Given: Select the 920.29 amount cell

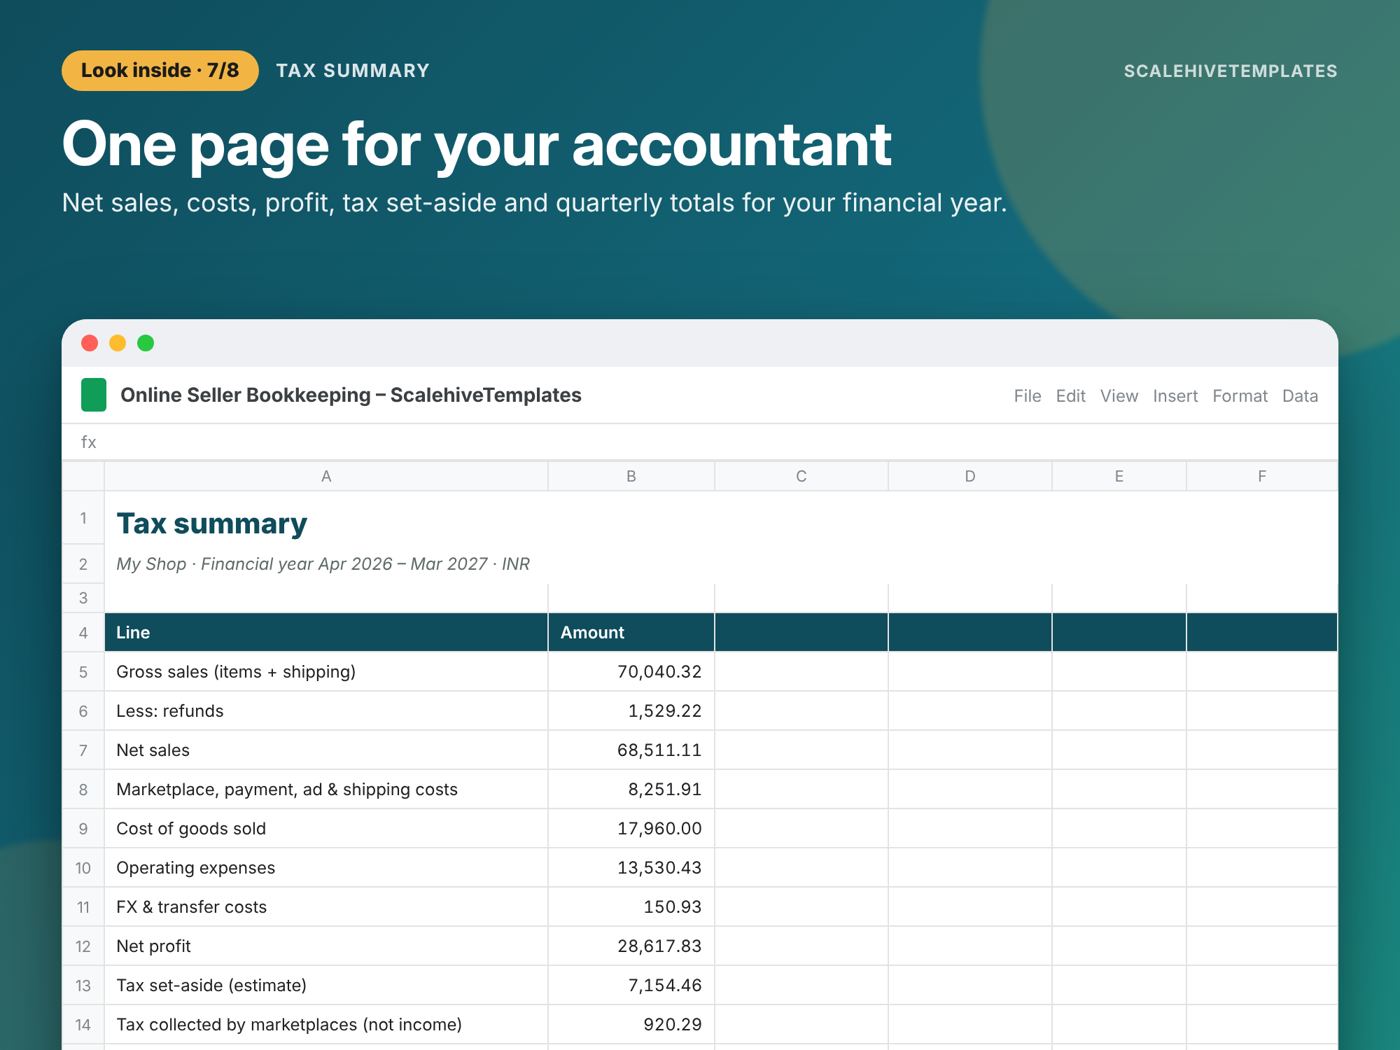Looking at the screenshot, I should pyautogui.click(x=631, y=1024).
